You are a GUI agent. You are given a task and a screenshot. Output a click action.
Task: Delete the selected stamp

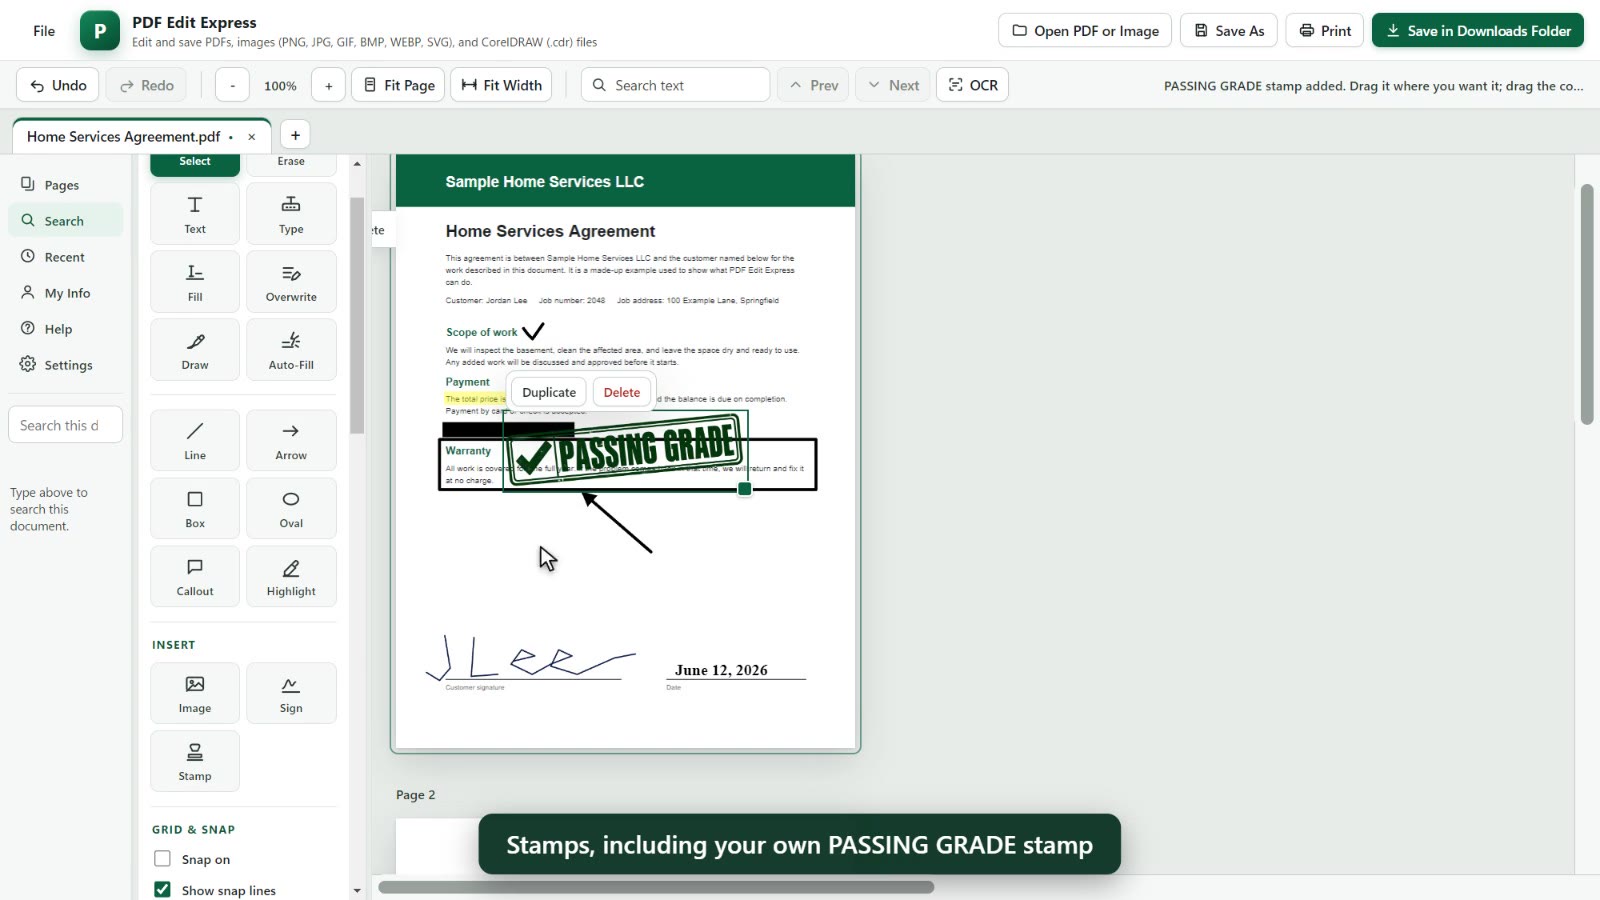tap(622, 392)
